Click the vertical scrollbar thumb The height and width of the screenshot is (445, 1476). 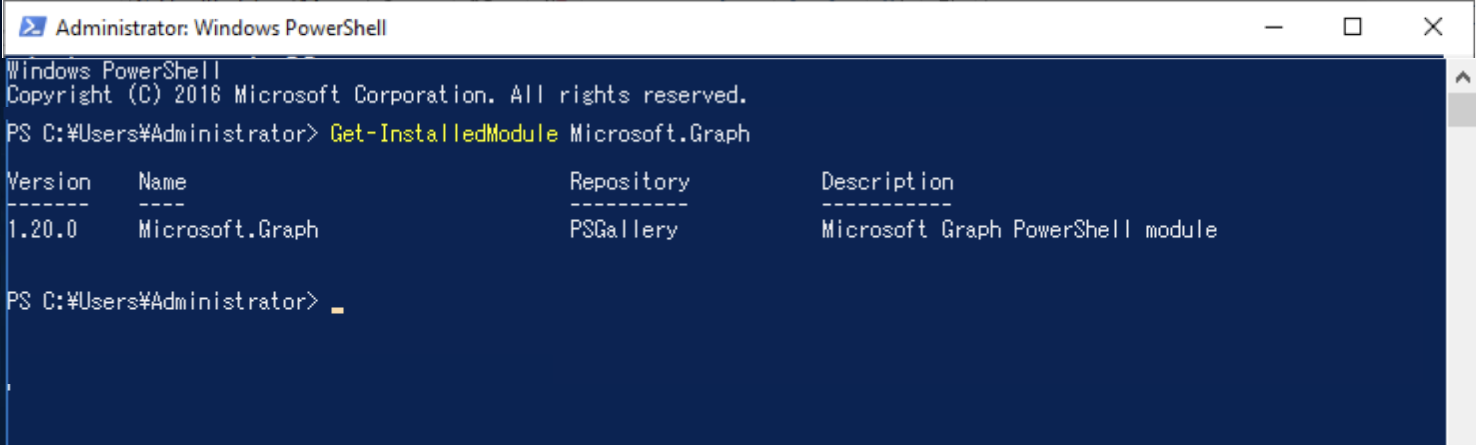pos(1461,110)
